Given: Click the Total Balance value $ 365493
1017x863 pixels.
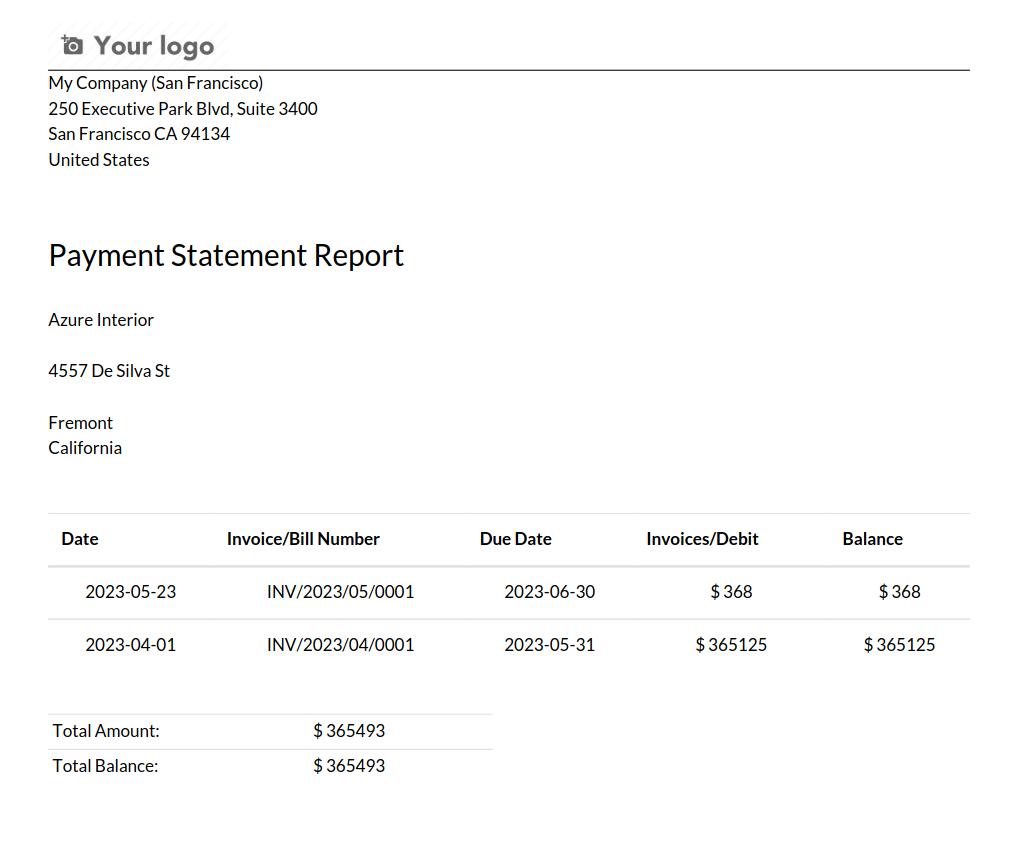Looking at the screenshot, I should (349, 766).
